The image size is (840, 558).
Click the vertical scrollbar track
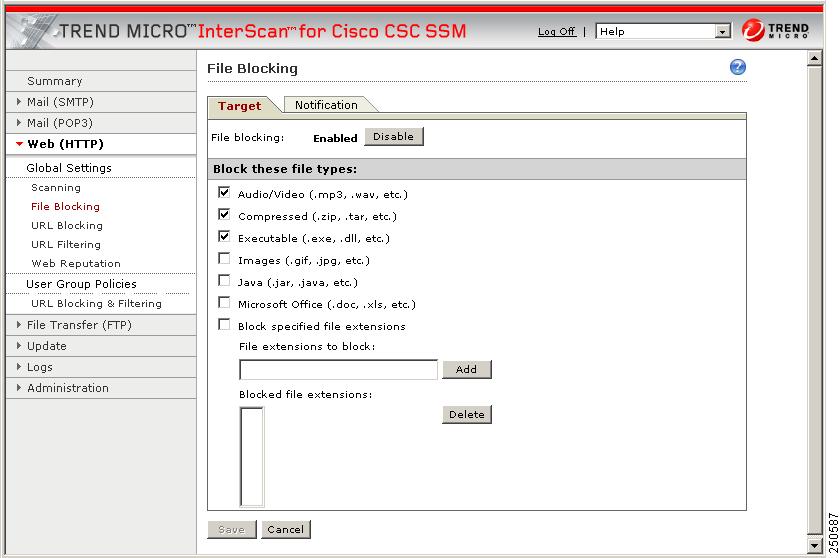click(x=814, y=300)
